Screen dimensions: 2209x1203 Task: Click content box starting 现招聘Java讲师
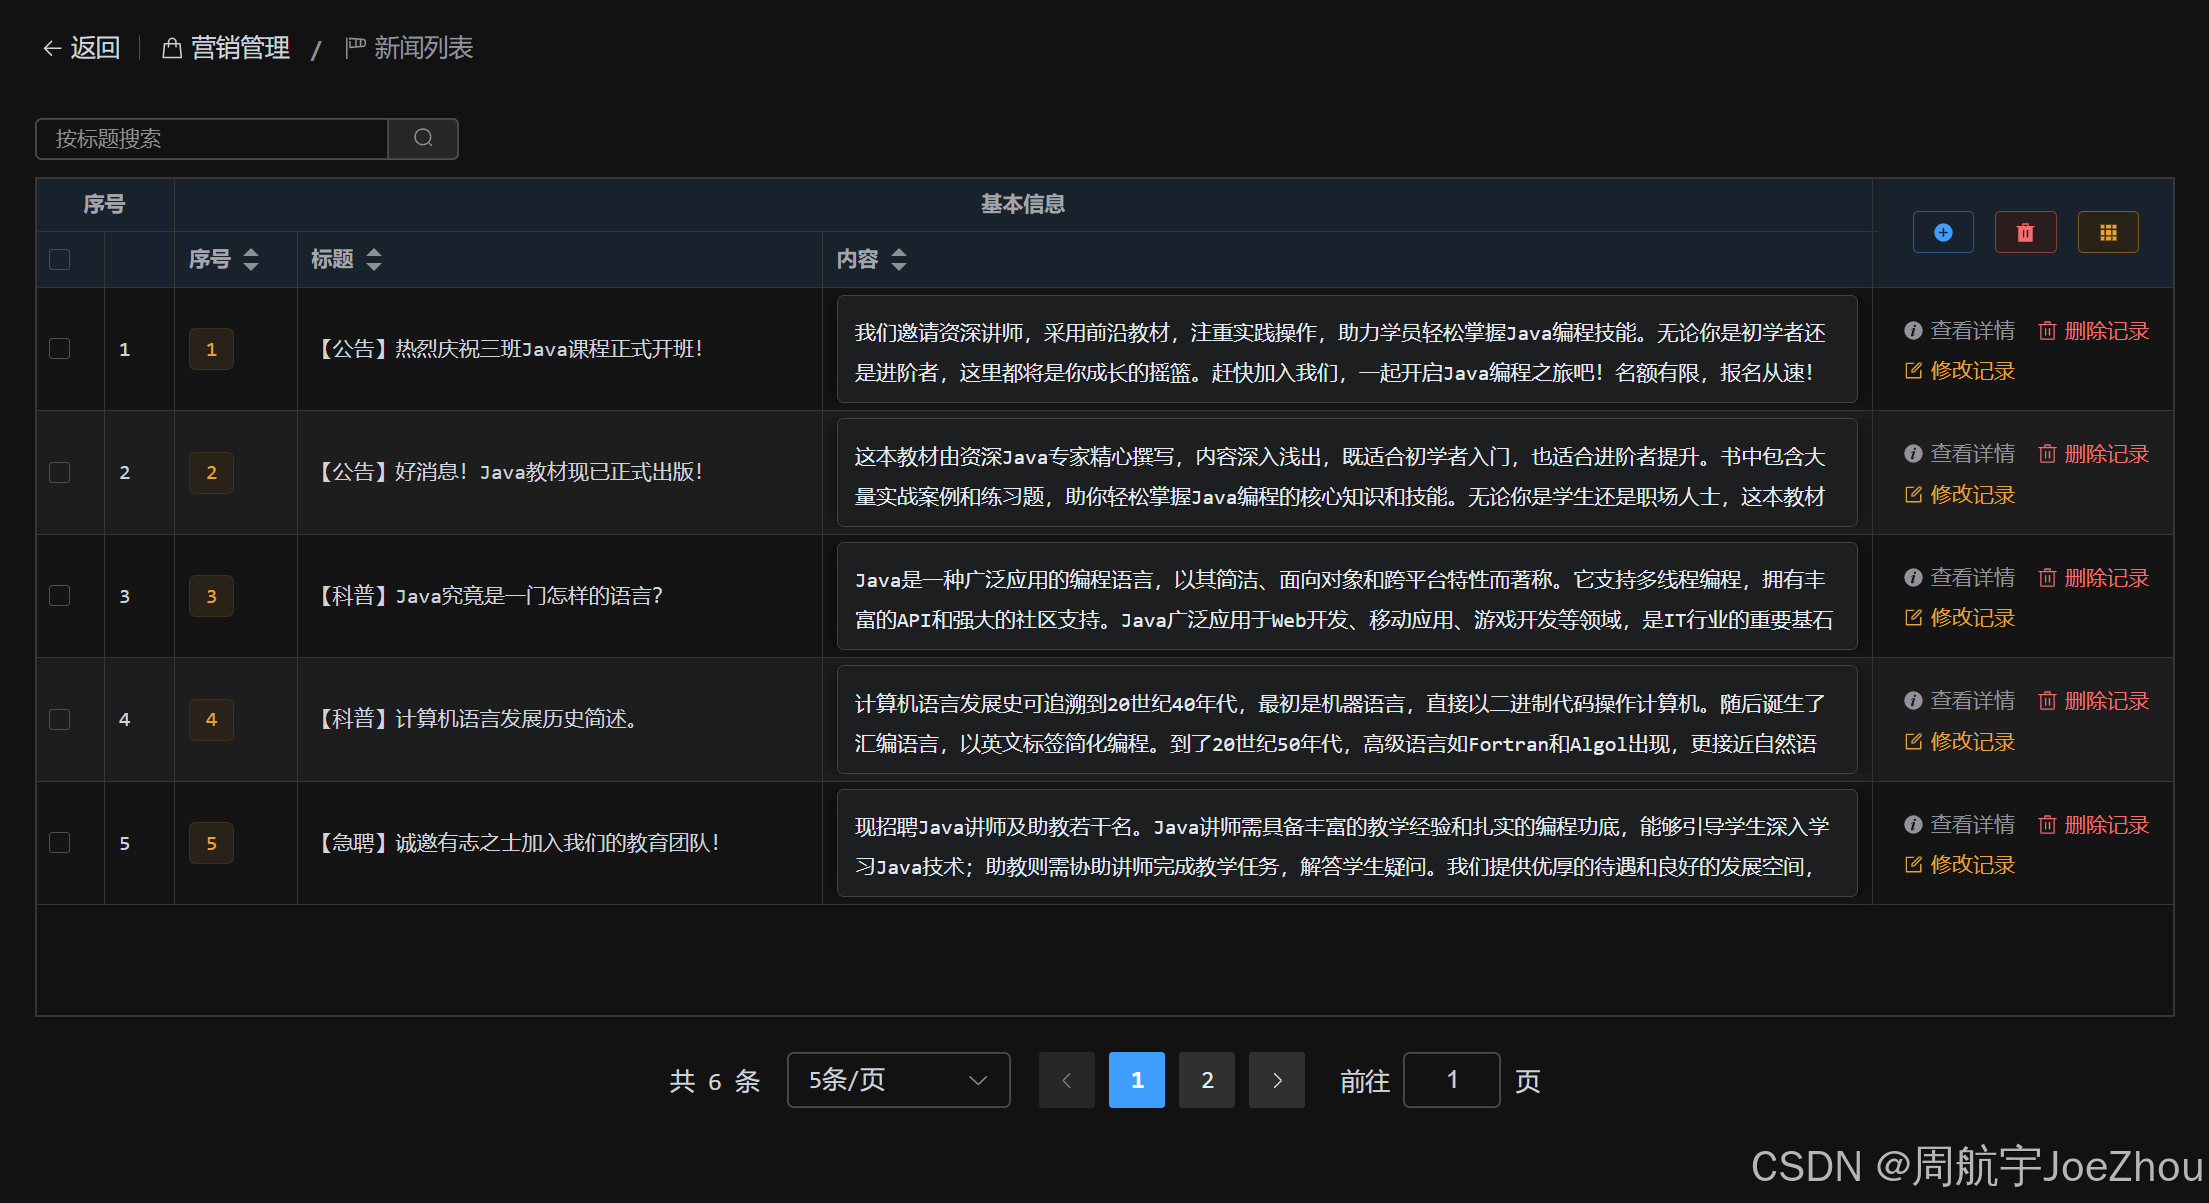(1347, 843)
